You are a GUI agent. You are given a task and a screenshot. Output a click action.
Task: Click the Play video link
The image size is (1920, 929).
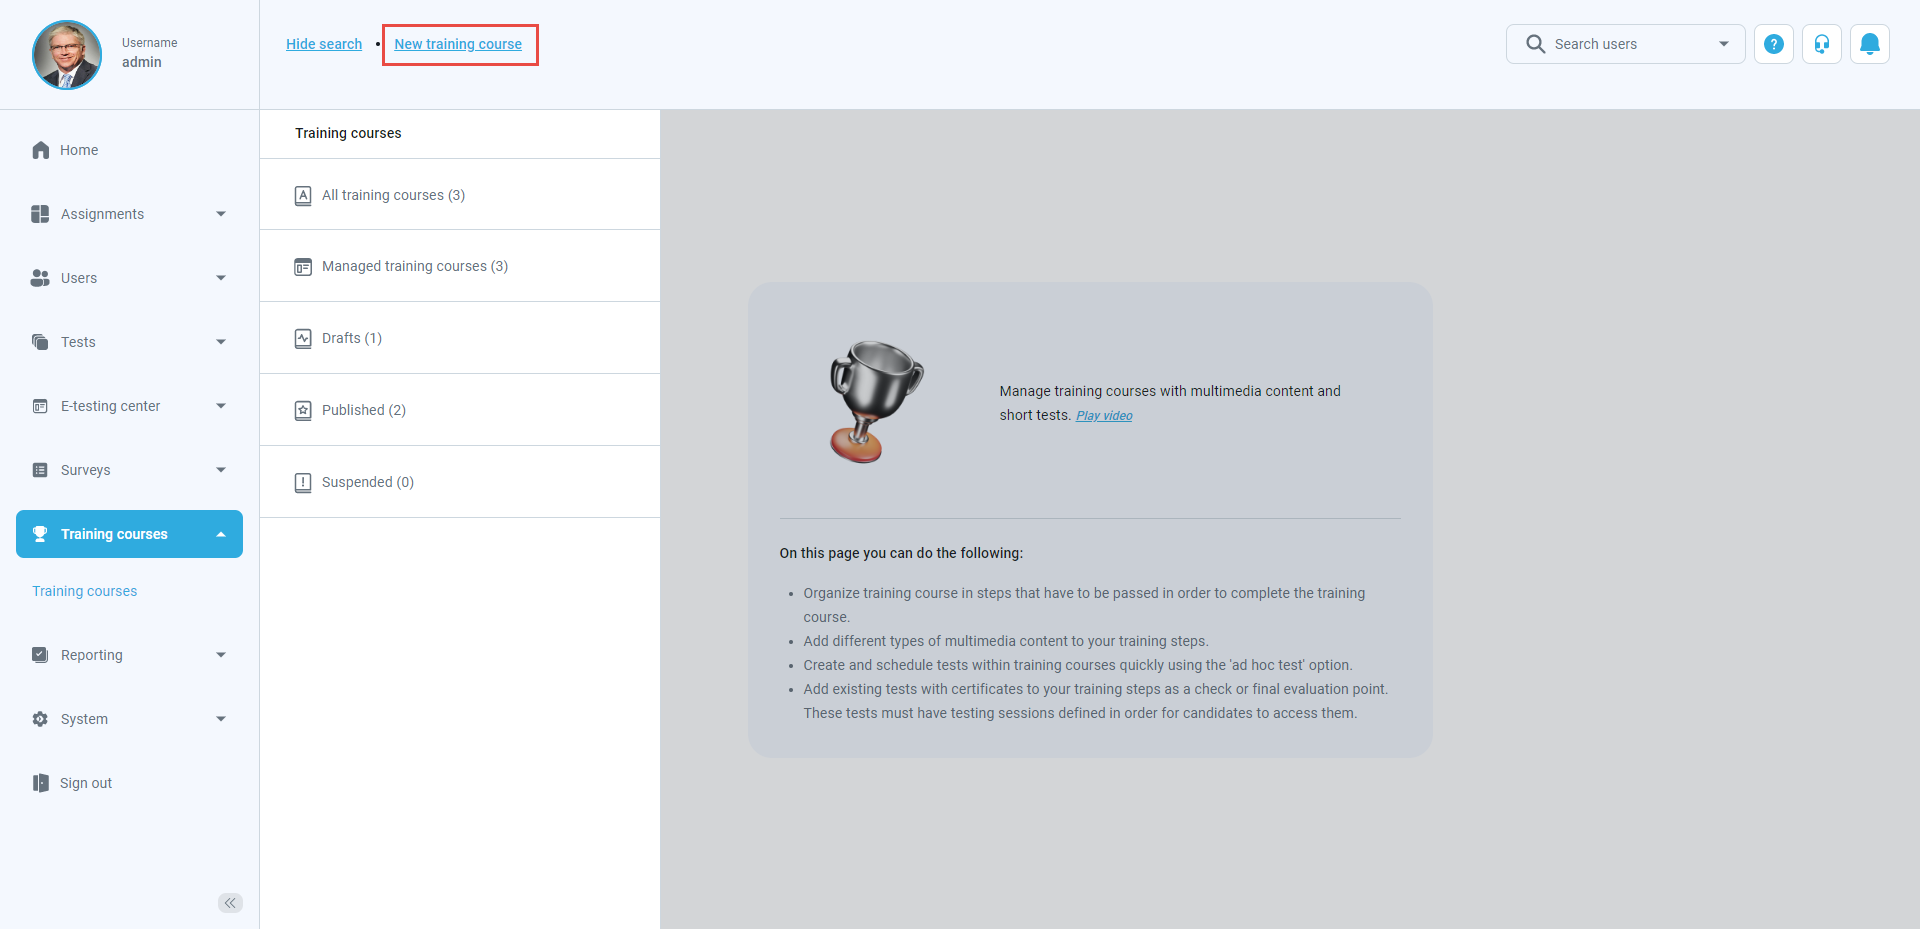click(x=1104, y=416)
